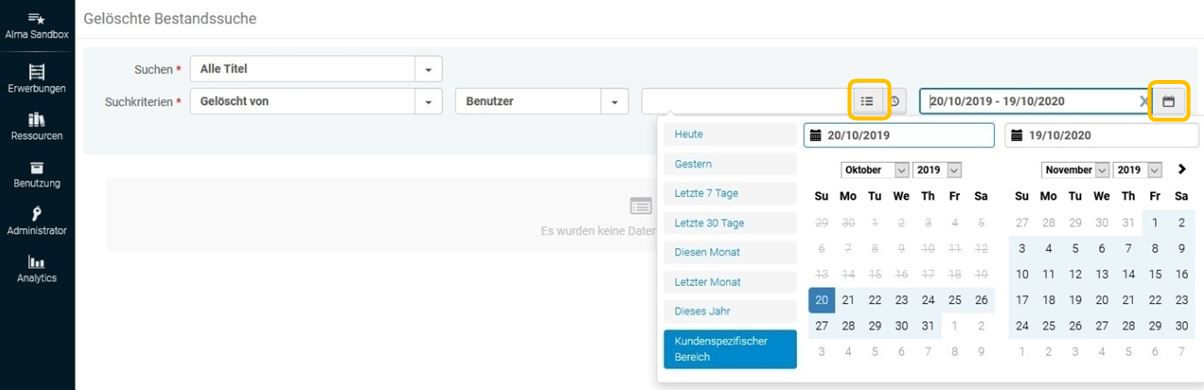1204x390 pixels.
Task: Open the right calendar's 2019 year selector
Action: (1138, 170)
